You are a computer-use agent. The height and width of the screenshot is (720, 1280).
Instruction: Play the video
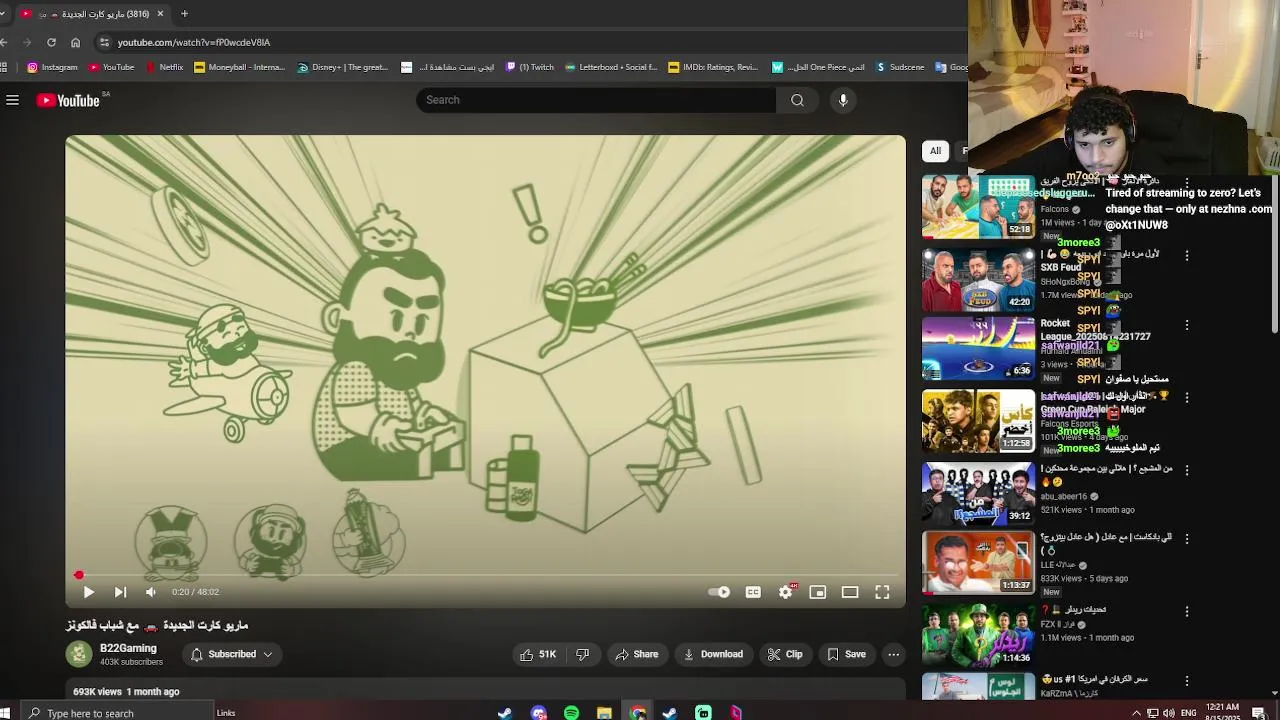[x=88, y=592]
